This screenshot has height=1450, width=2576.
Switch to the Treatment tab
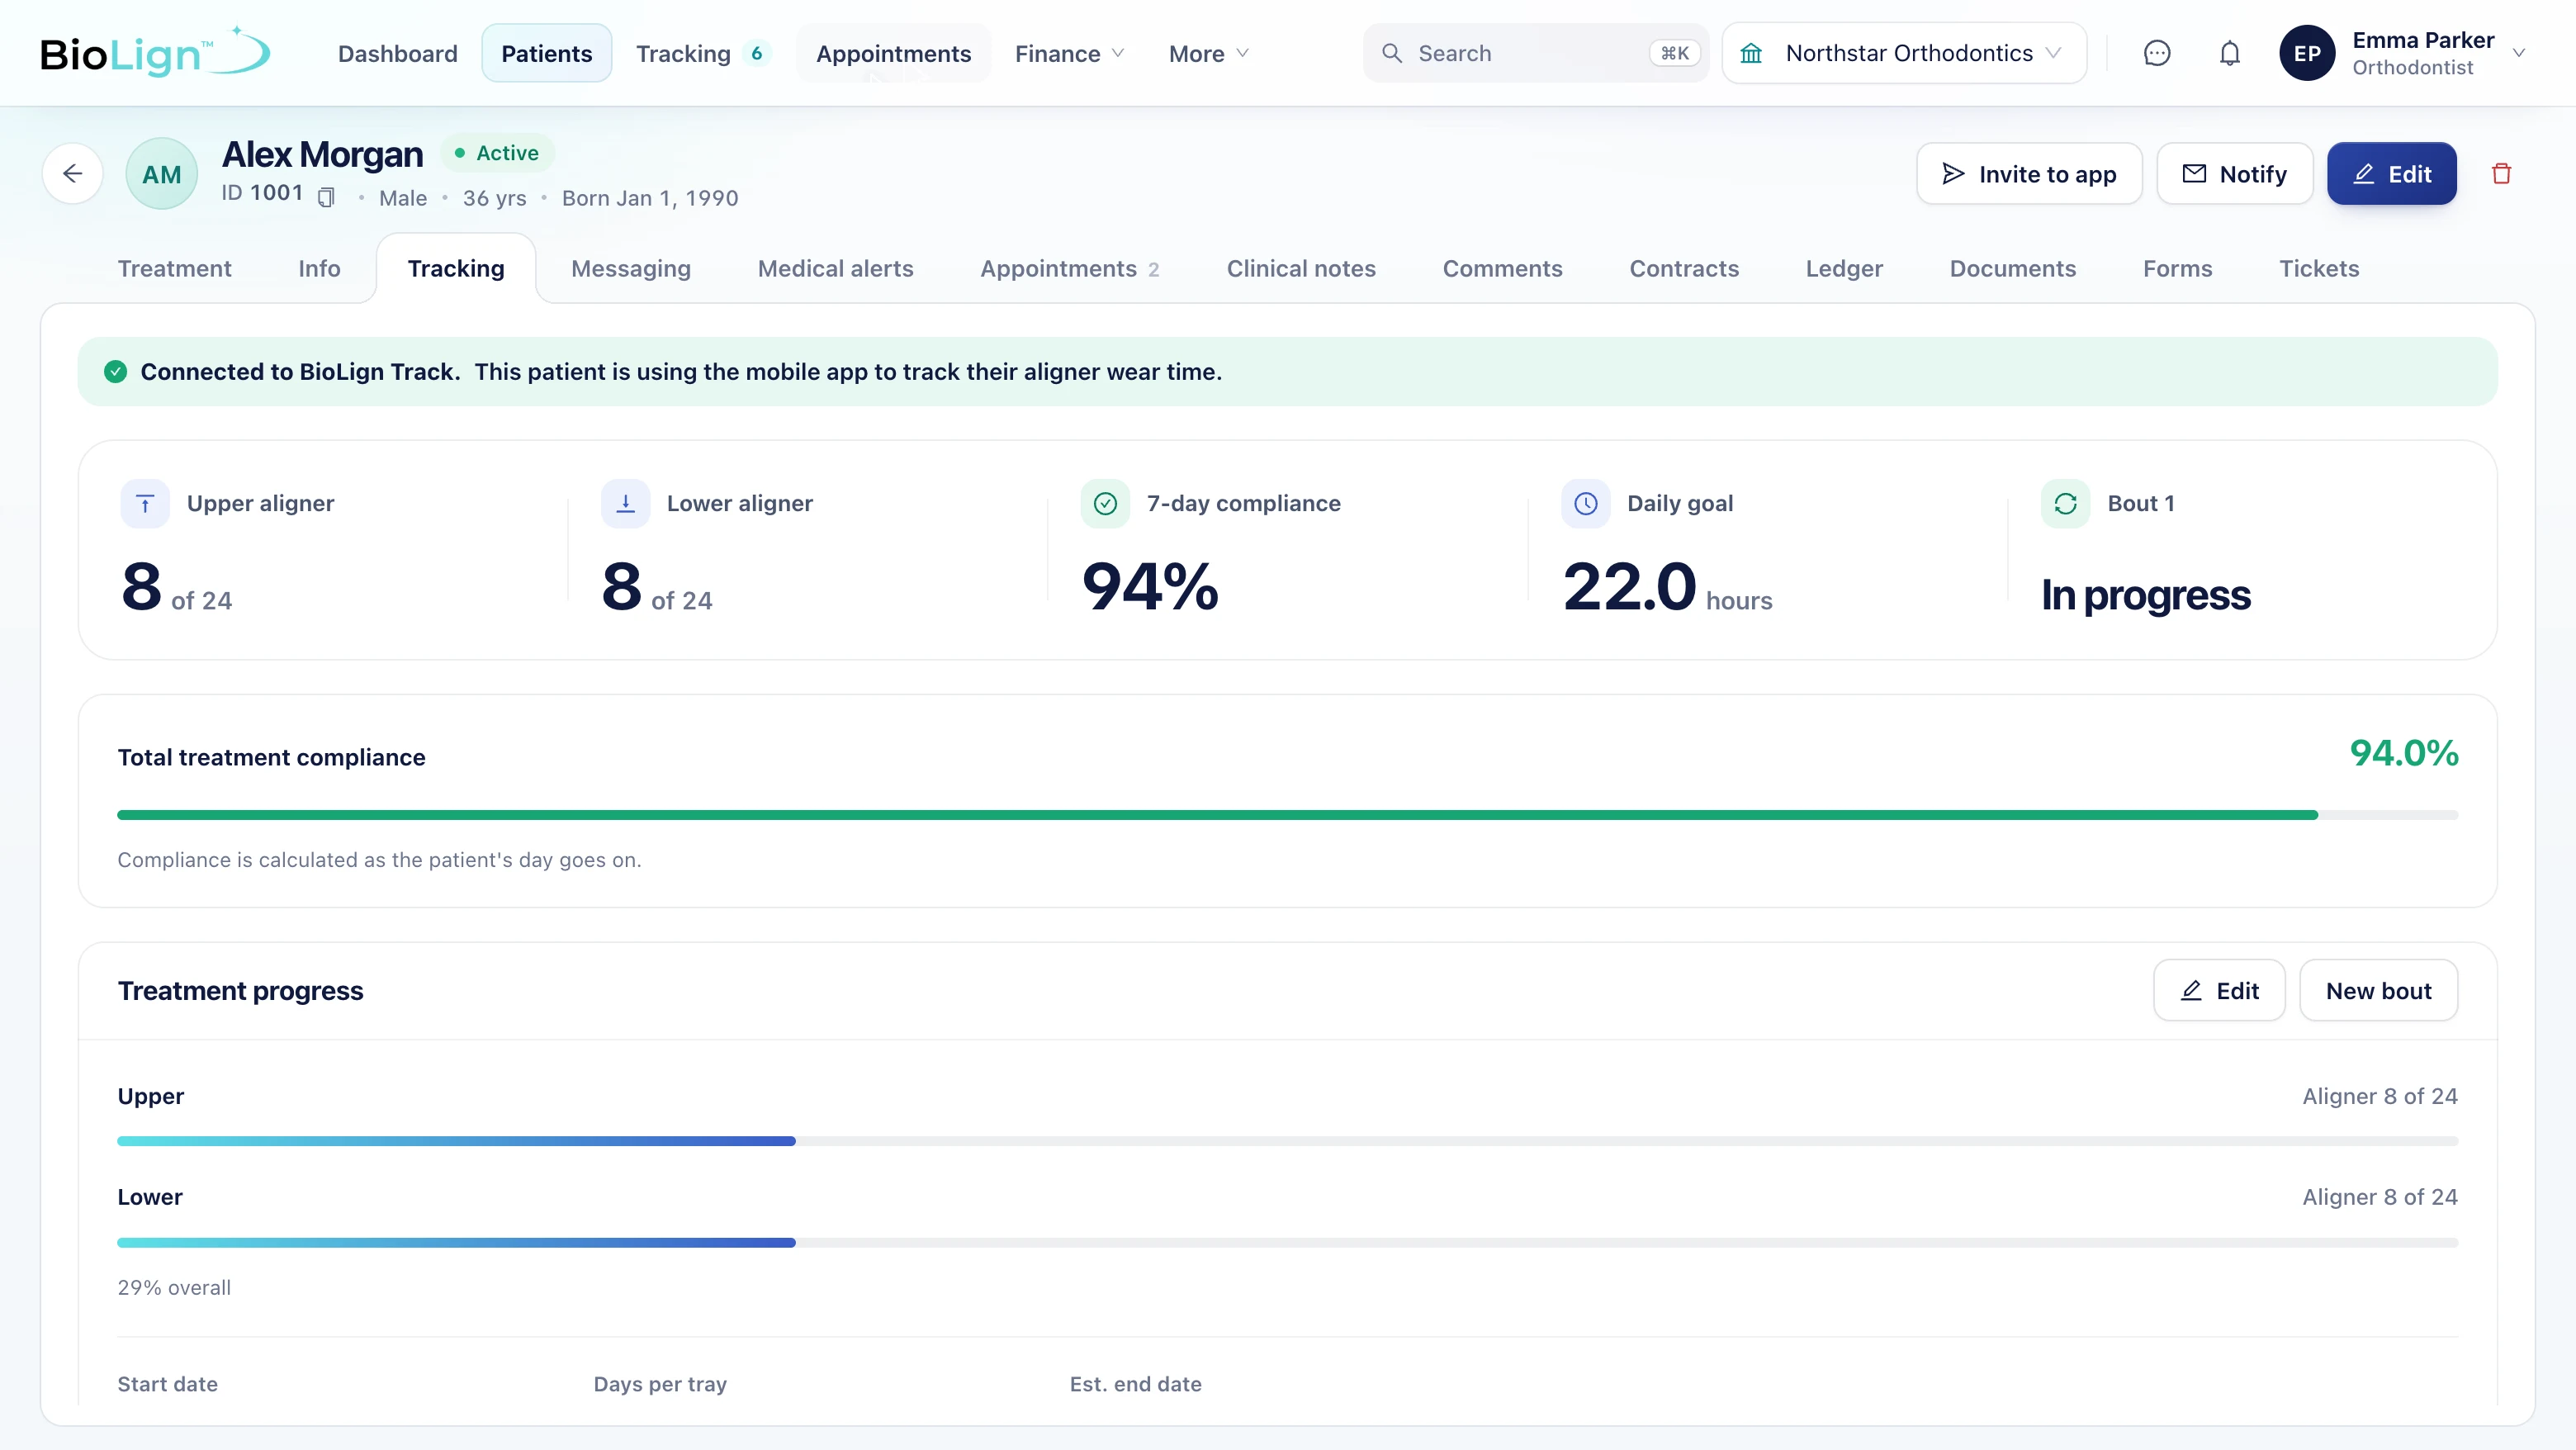[174, 268]
